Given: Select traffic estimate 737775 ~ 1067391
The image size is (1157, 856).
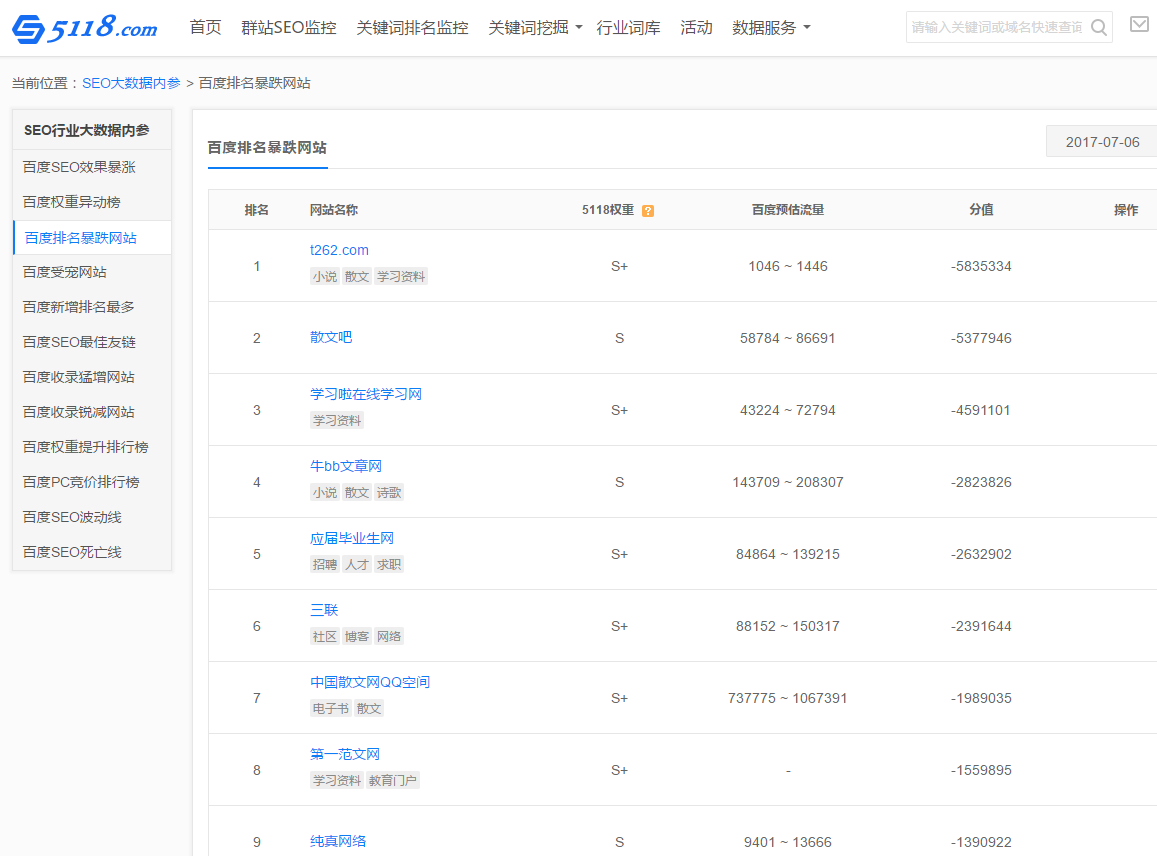Looking at the screenshot, I should 788,699.
